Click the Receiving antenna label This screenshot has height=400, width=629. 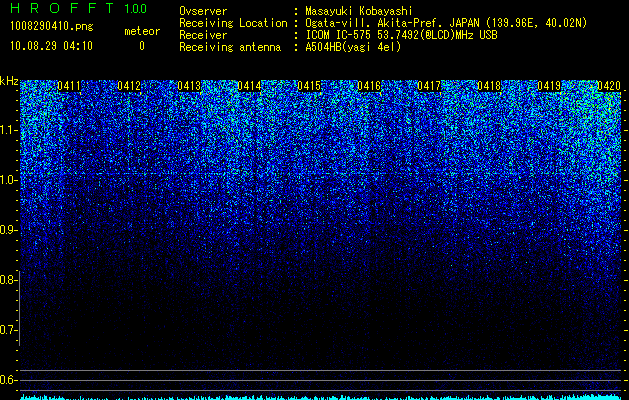(x=230, y=47)
